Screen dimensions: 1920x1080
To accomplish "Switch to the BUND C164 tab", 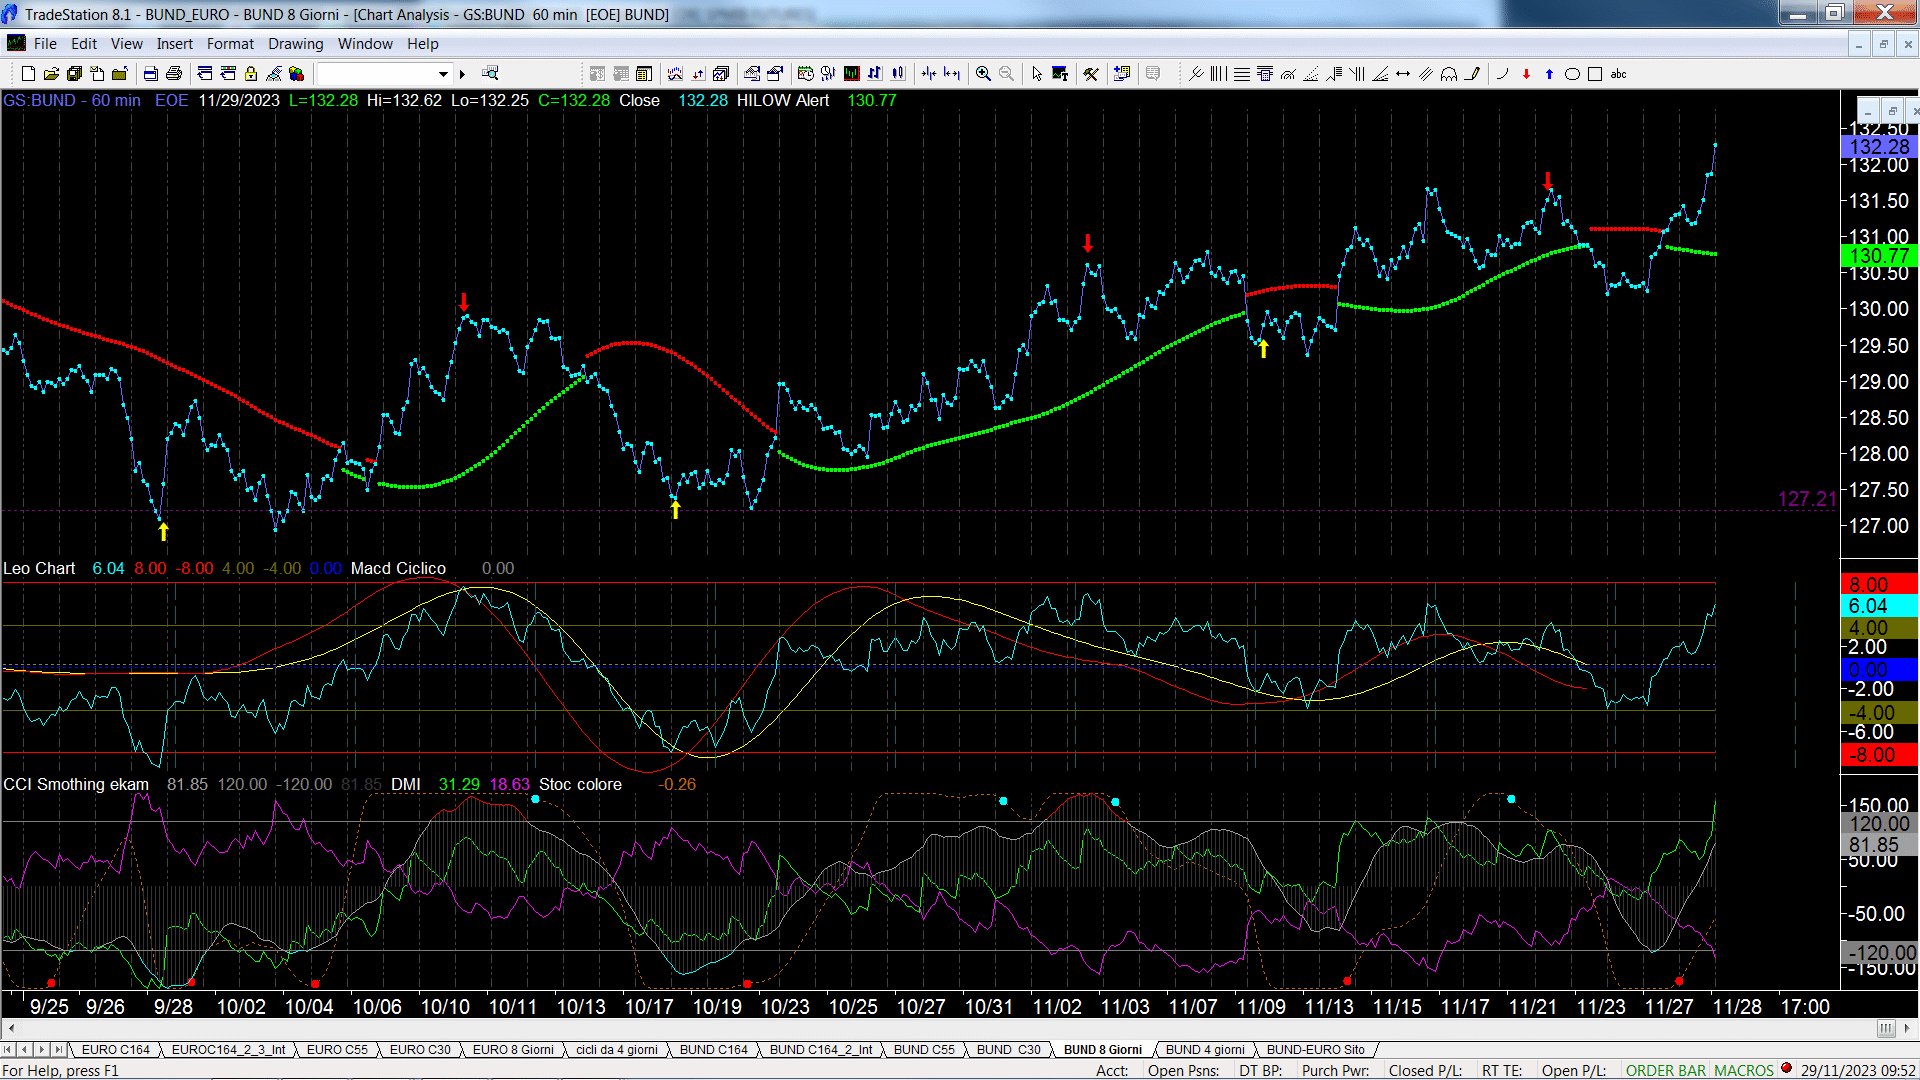I will click(714, 1050).
